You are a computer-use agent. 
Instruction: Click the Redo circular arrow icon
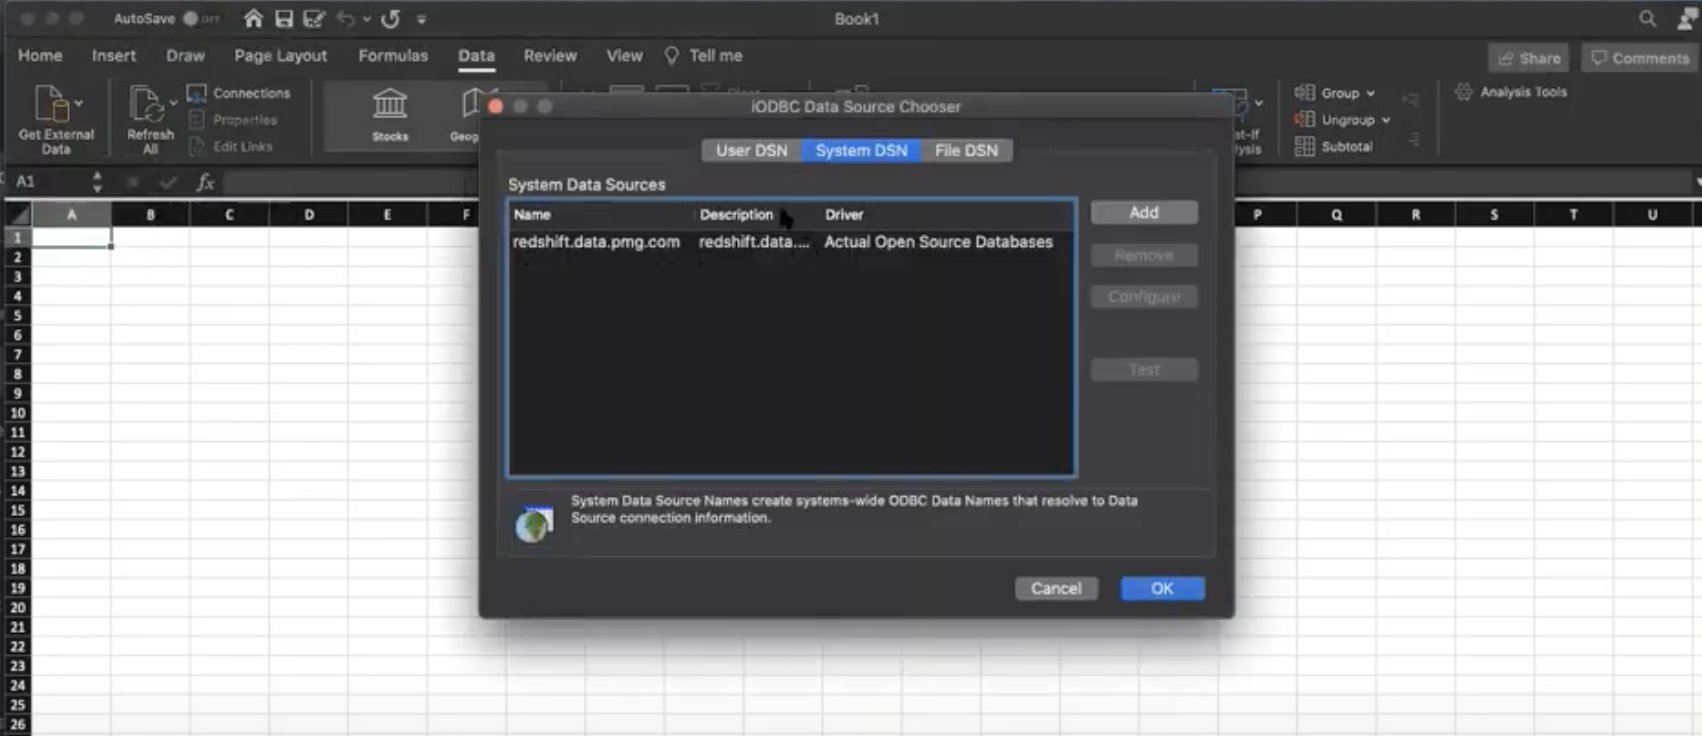pos(391,18)
